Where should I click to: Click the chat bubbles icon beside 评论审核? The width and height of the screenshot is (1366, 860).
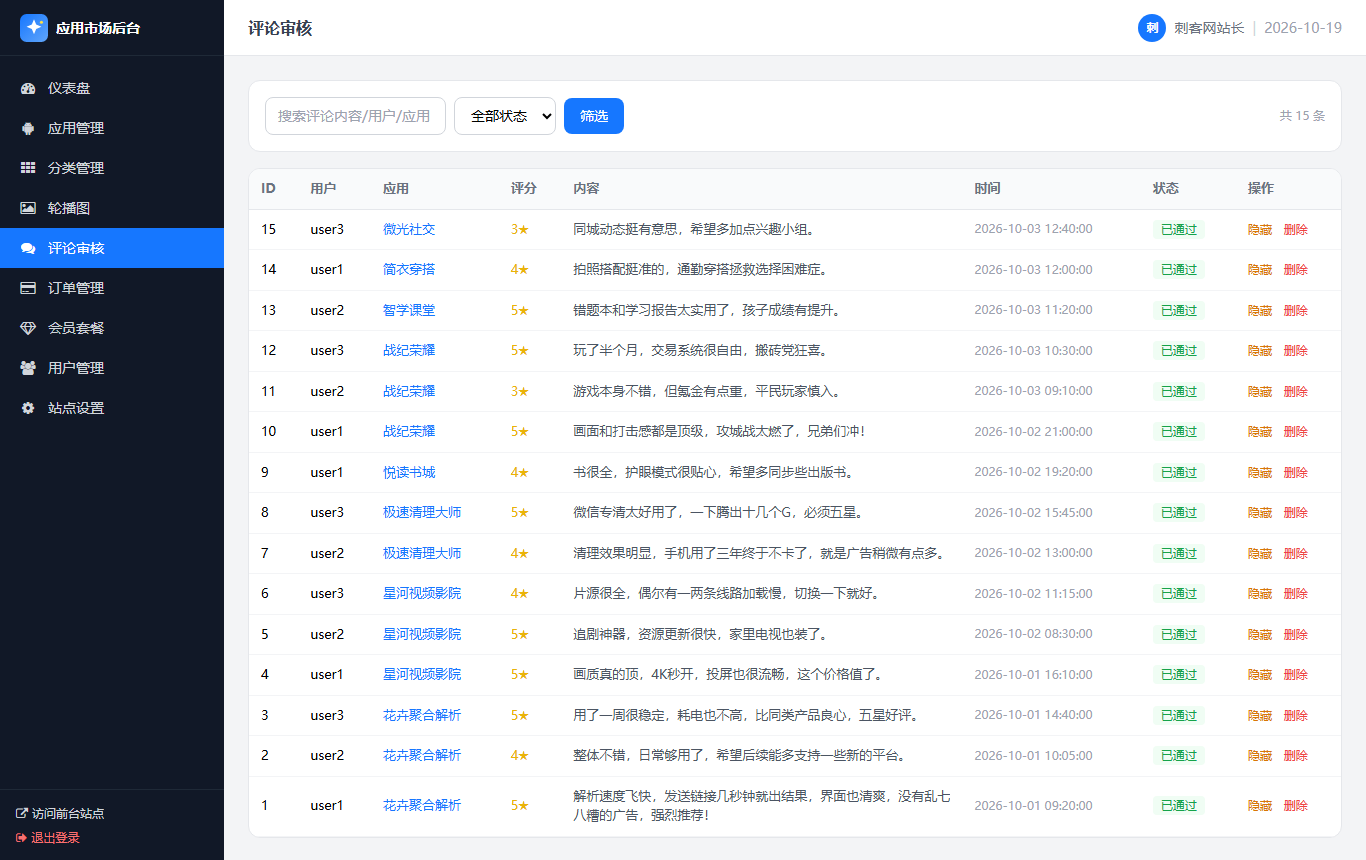coord(28,248)
